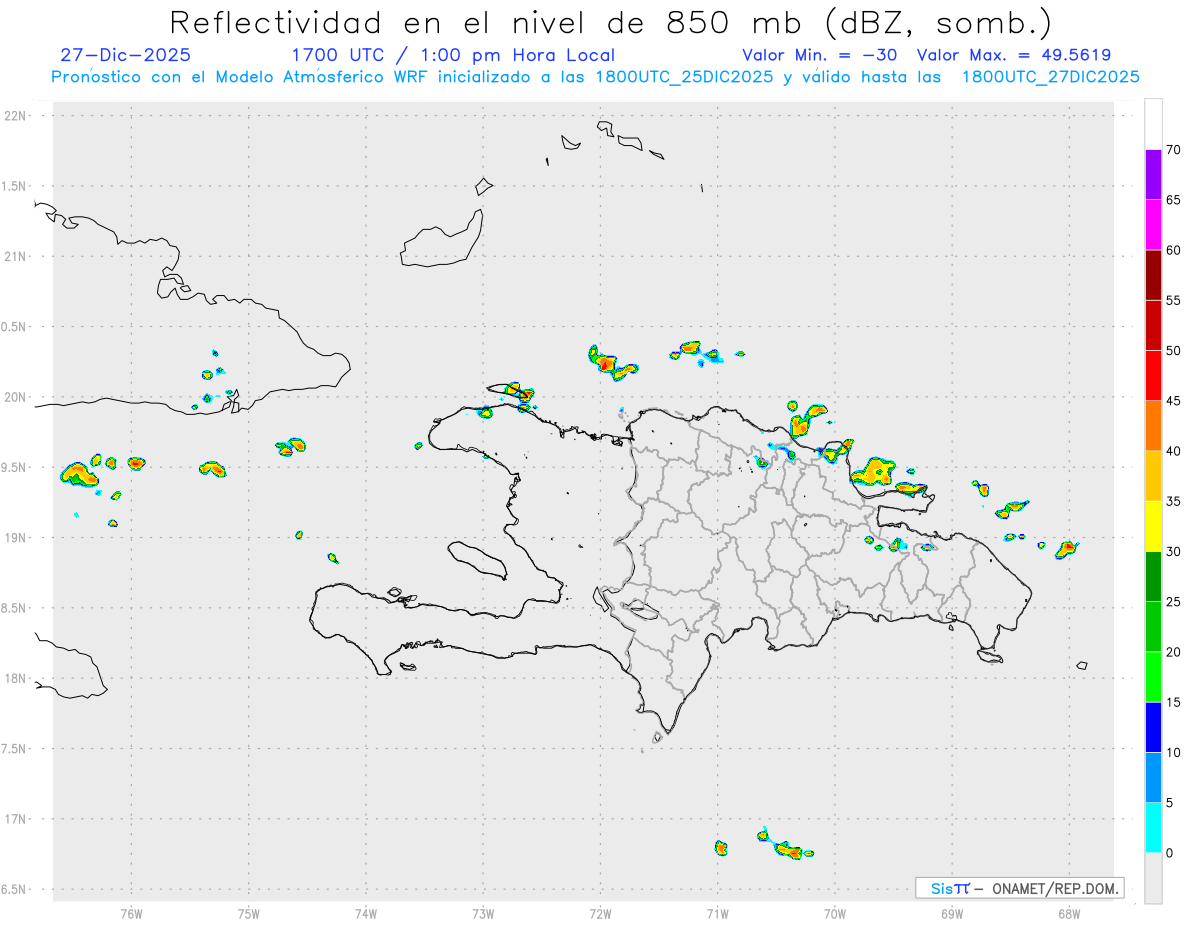Select the '68W' longitude label
The image size is (1200, 927).
[x=1069, y=913]
